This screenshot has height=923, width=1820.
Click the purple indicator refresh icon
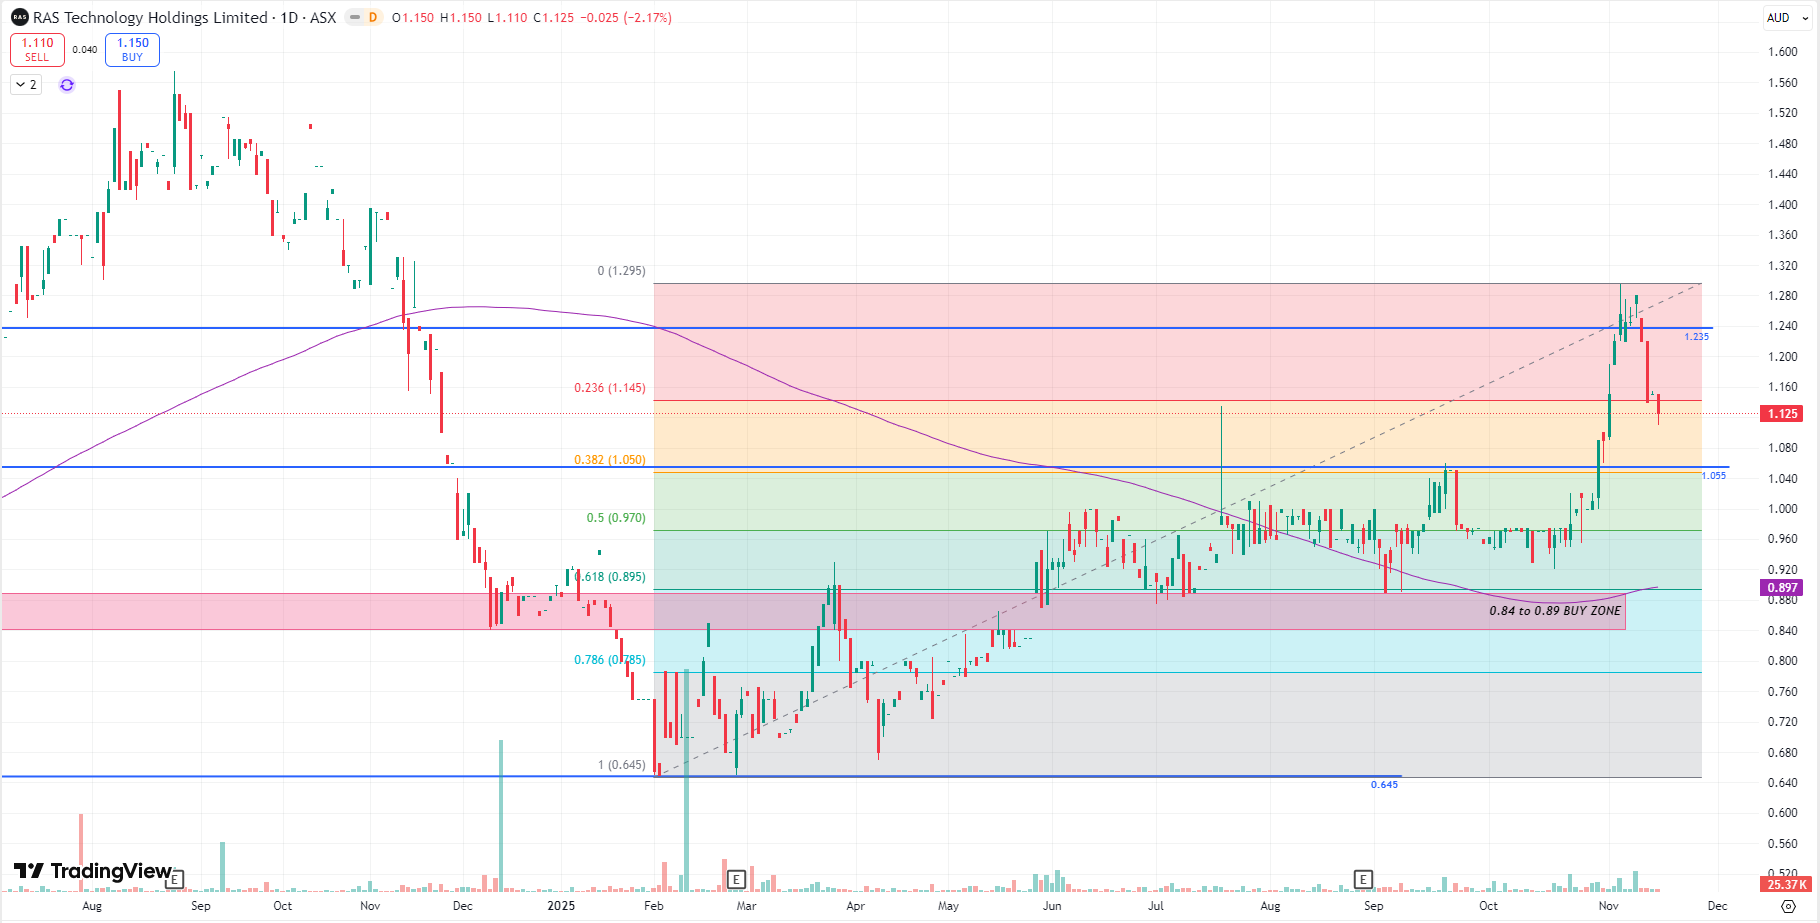click(x=67, y=85)
